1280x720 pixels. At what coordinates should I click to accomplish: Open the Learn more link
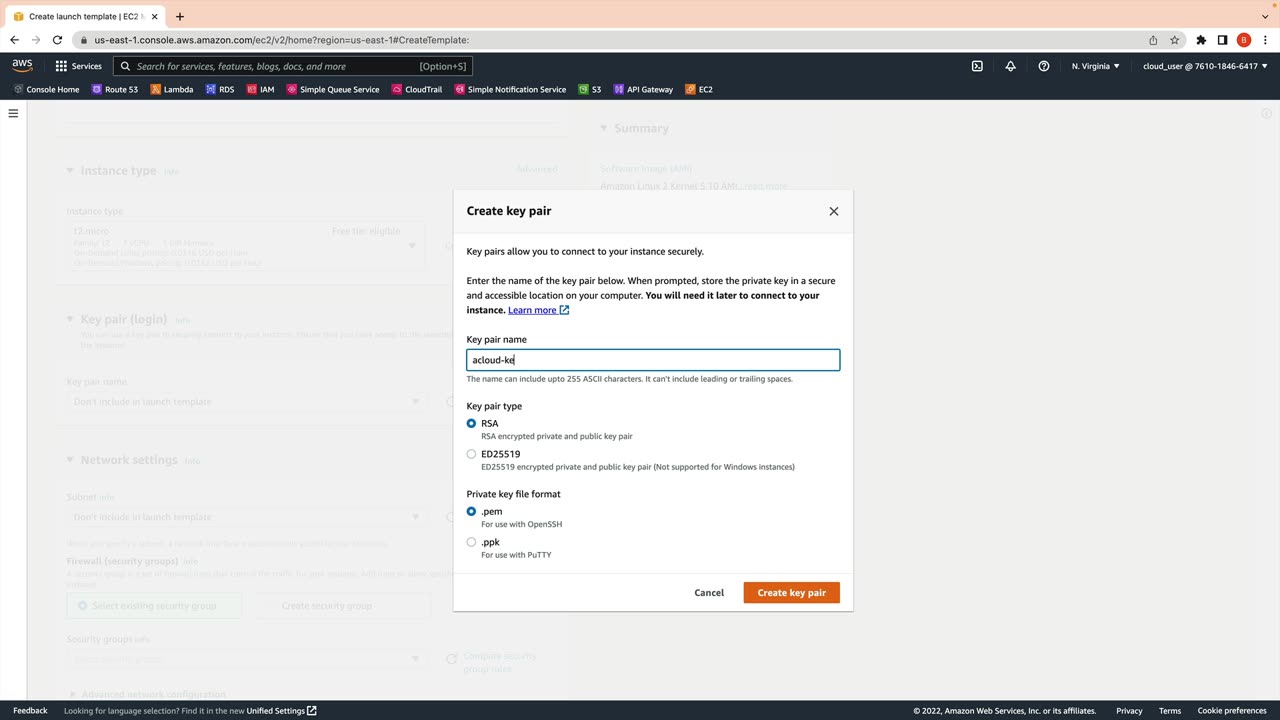538,310
